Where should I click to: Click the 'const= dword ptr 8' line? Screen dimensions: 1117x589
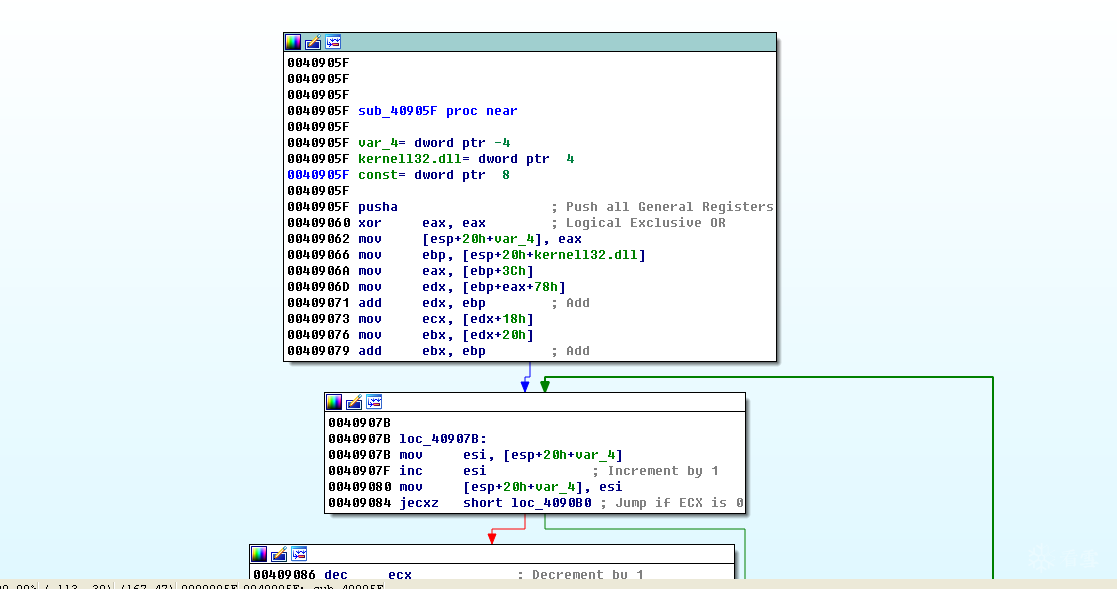coord(434,174)
